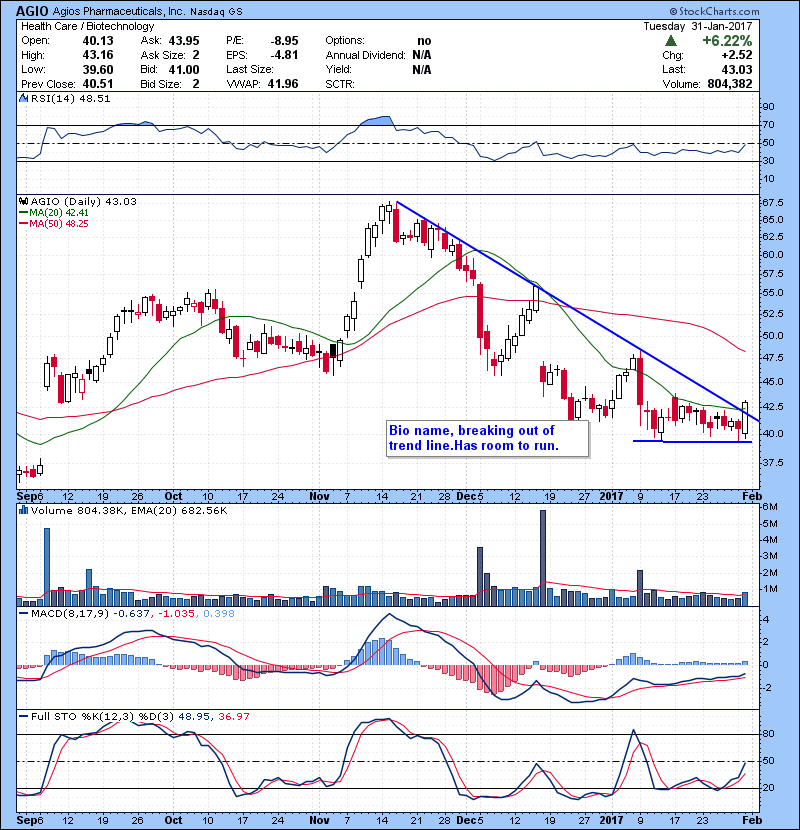Click the MACD legend line marker
800x830 pixels.
[24, 614]
